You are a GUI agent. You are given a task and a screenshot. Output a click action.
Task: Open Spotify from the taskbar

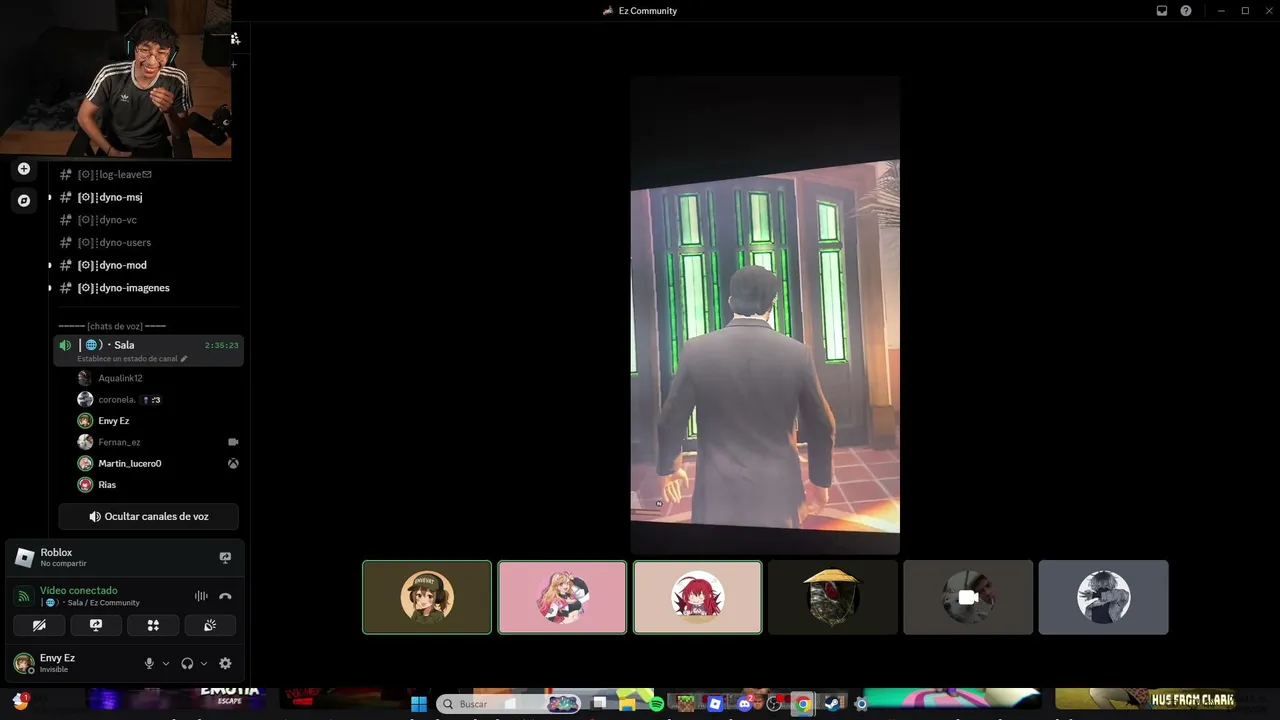(657, 704)
